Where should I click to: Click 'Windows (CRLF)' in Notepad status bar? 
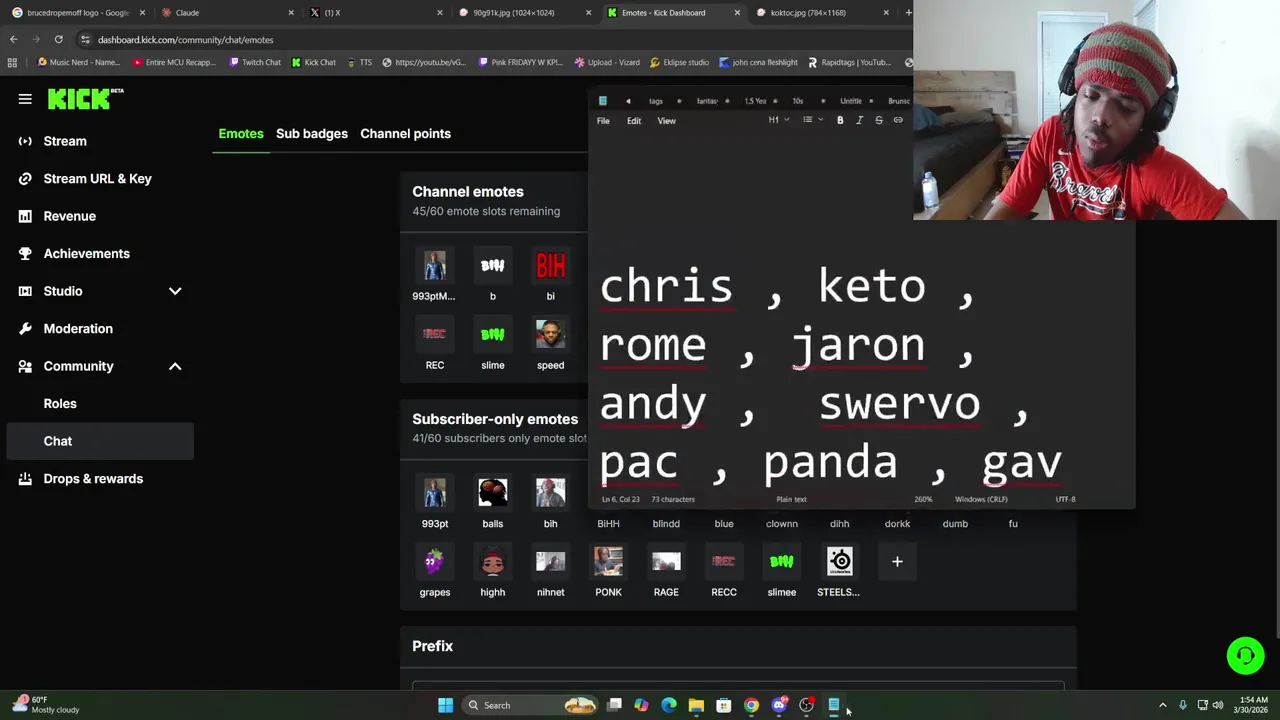pos(981,499)
